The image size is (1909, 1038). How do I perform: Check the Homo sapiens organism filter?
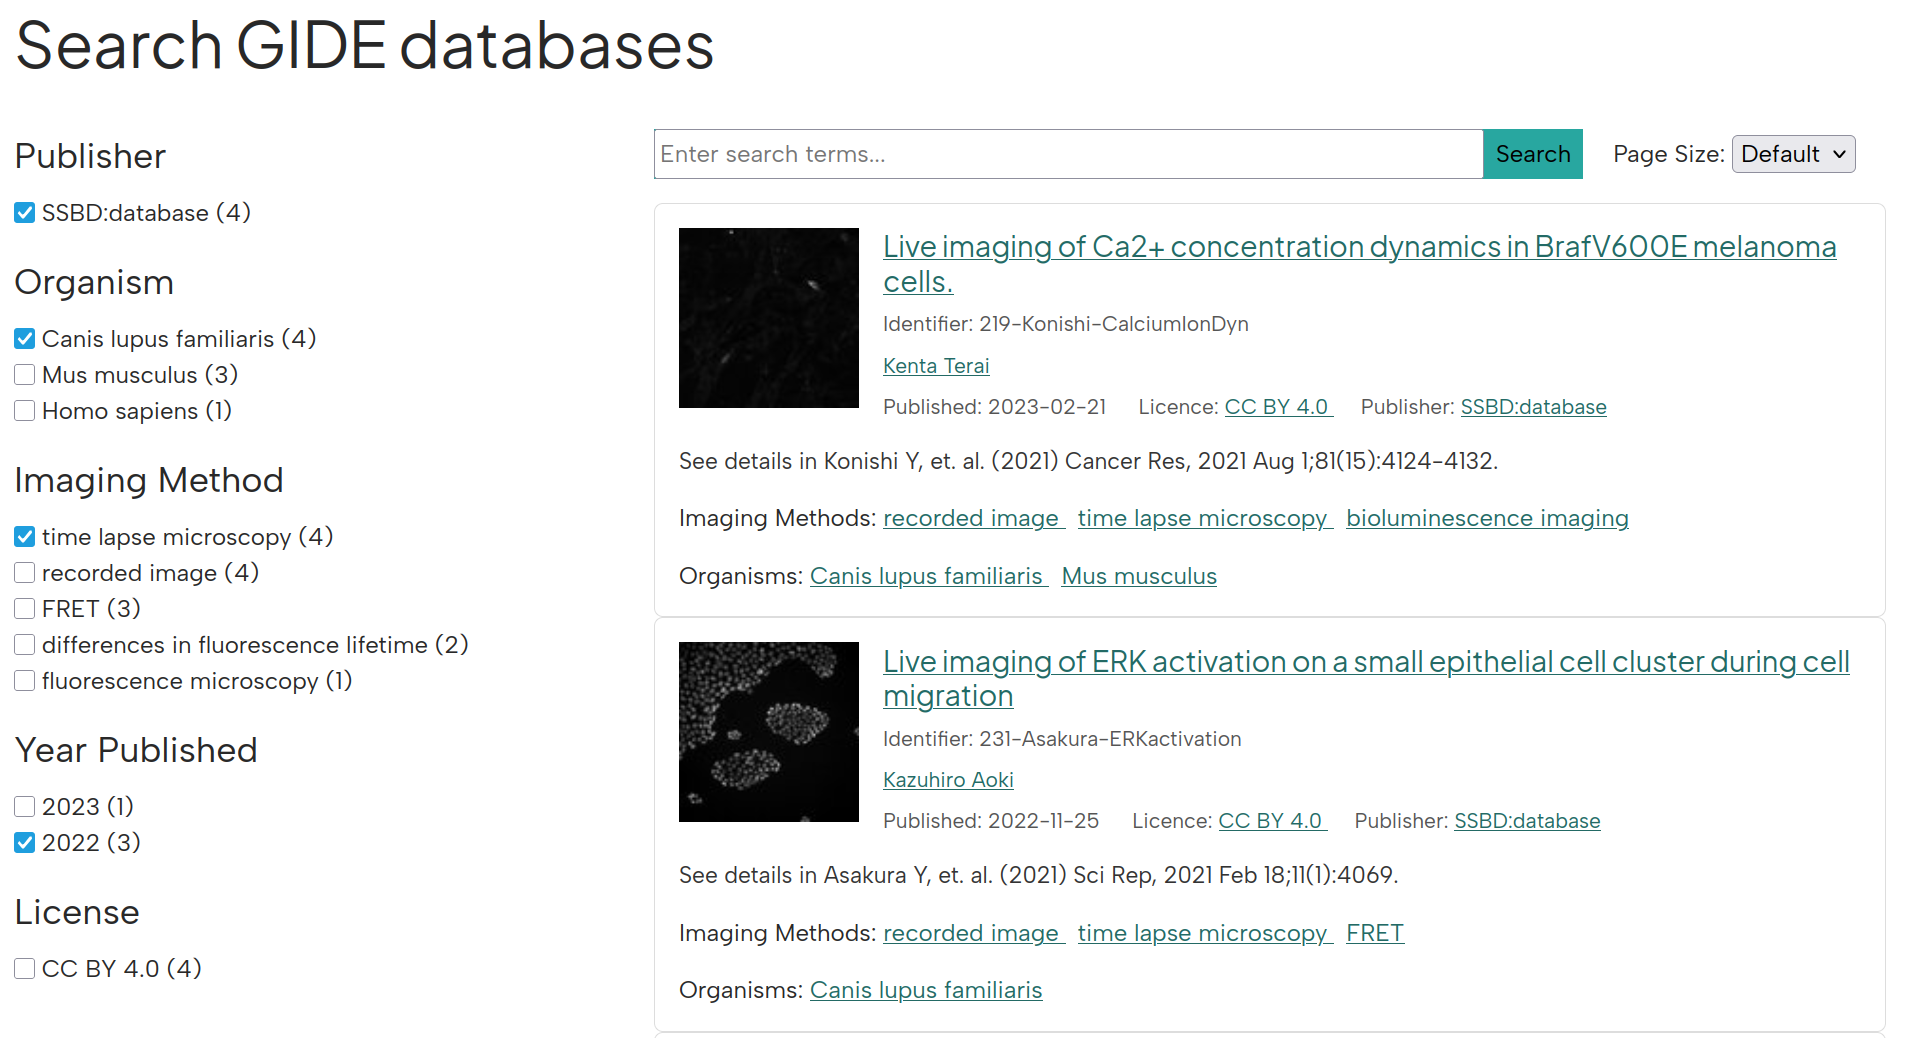click(x=25, y=411)
